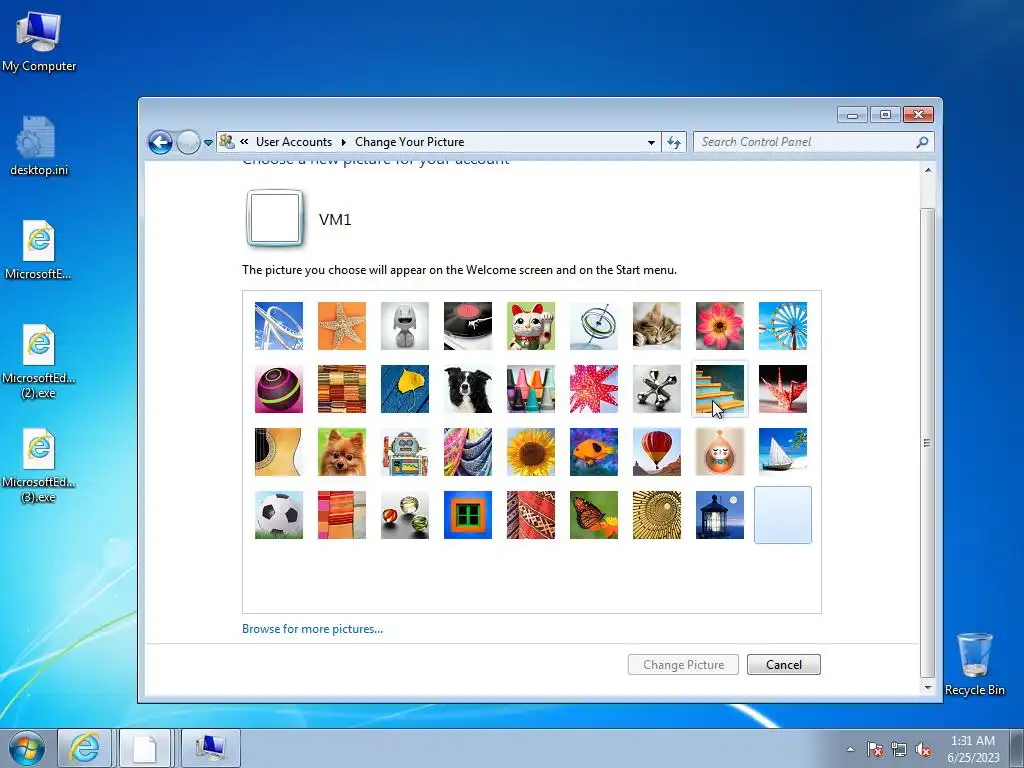Pick the soccer ball picture

[279, 515]
